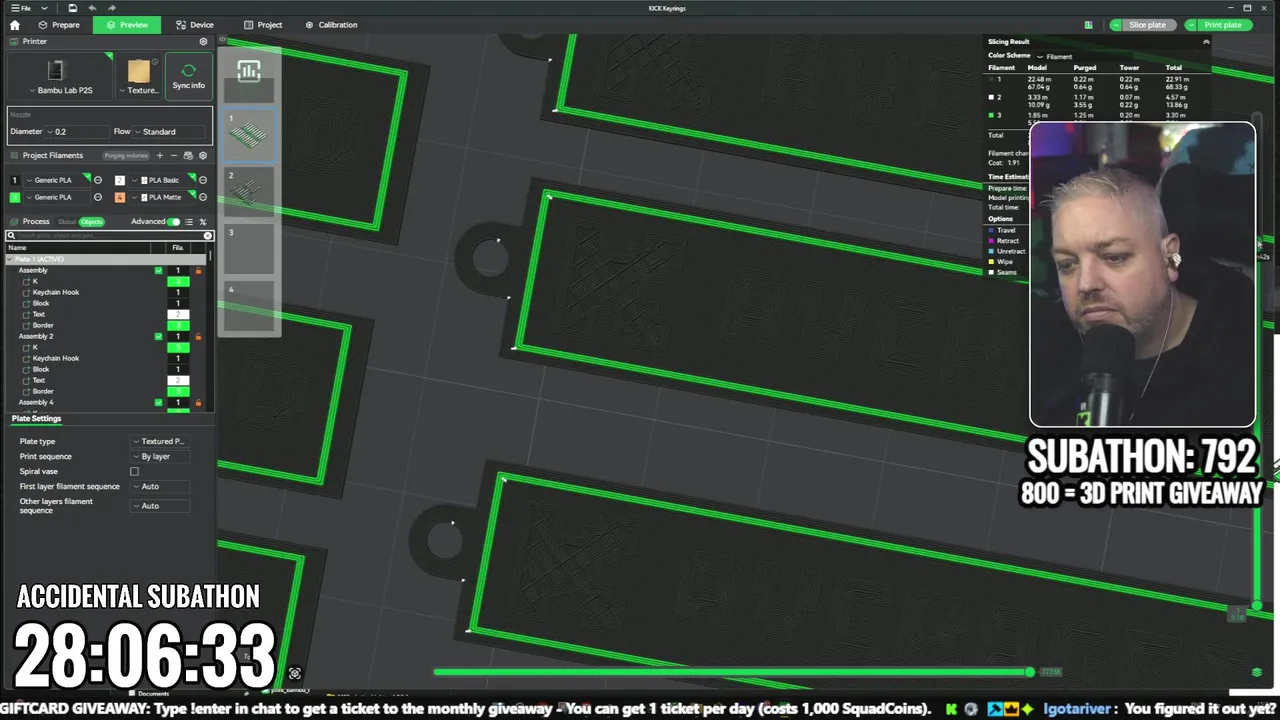This screenshot has height=720, width=1280.
Task: Select Keychain Hook under Assembly
Action: [x=56, y=292]
